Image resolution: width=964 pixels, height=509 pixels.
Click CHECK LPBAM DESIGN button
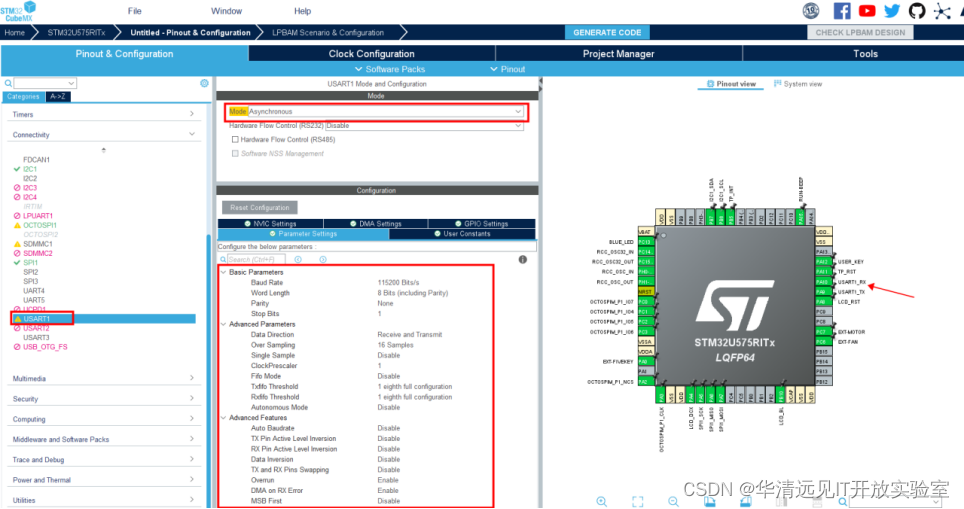860,33
